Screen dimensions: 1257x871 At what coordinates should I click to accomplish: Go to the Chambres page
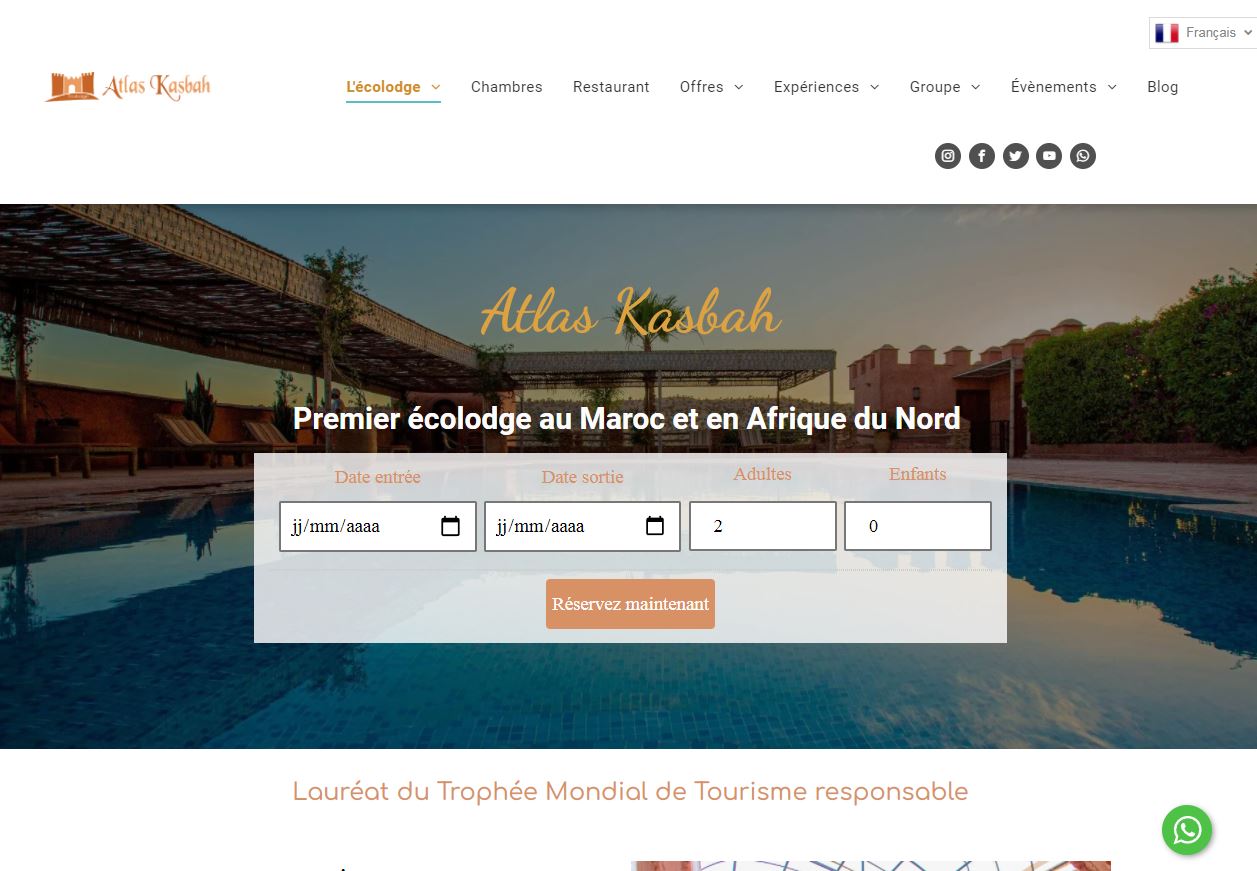507,87
